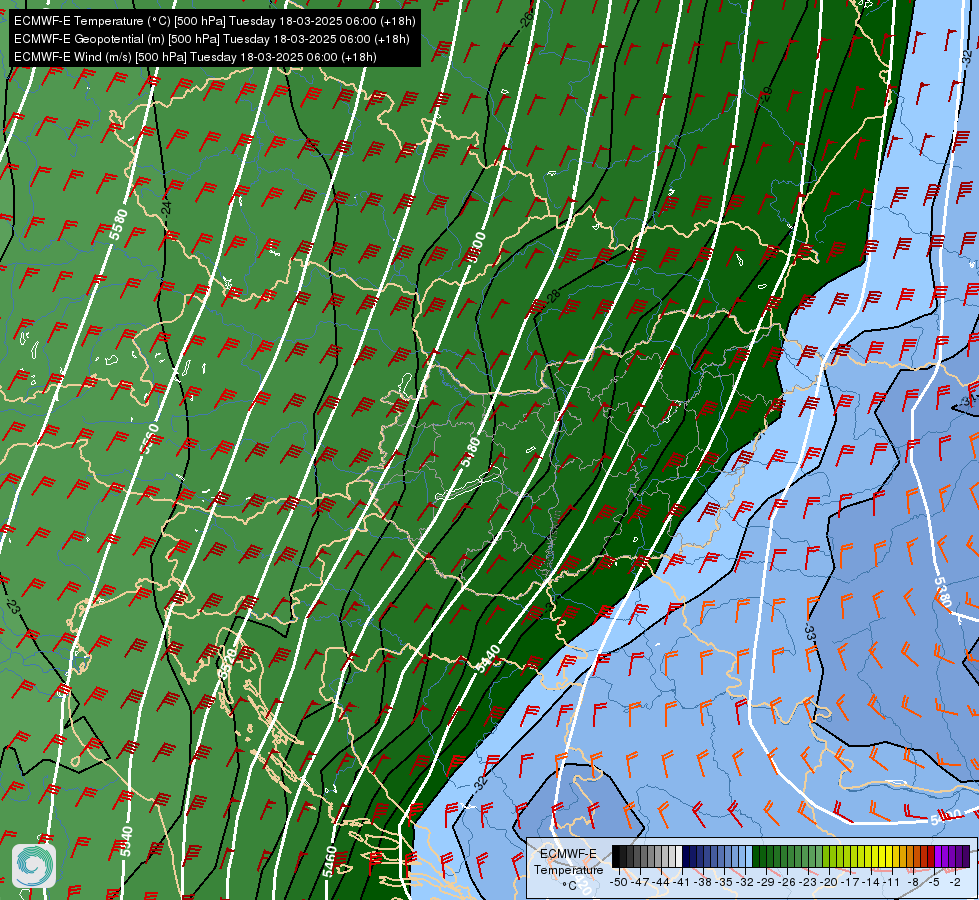Pick the red swatch left of the purple swatches
The image size is (979, 900).
931,856
